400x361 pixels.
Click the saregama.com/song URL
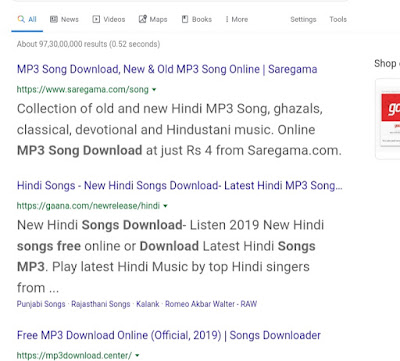tap(83, 89)
